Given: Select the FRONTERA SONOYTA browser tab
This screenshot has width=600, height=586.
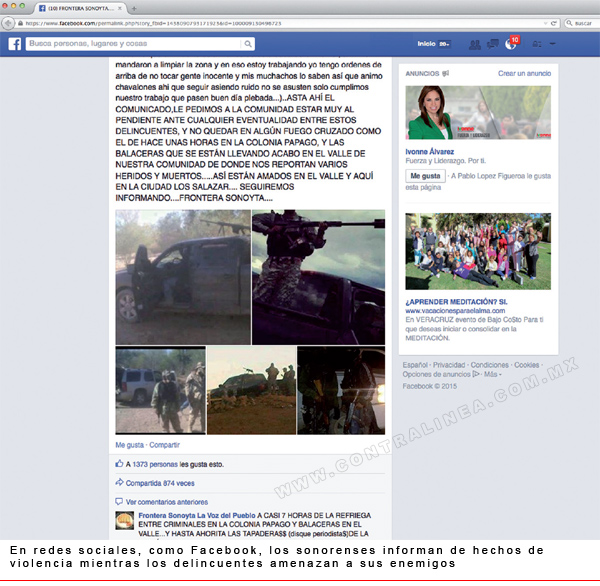Looking at the screenshot, I should click(x=81, y=8).
